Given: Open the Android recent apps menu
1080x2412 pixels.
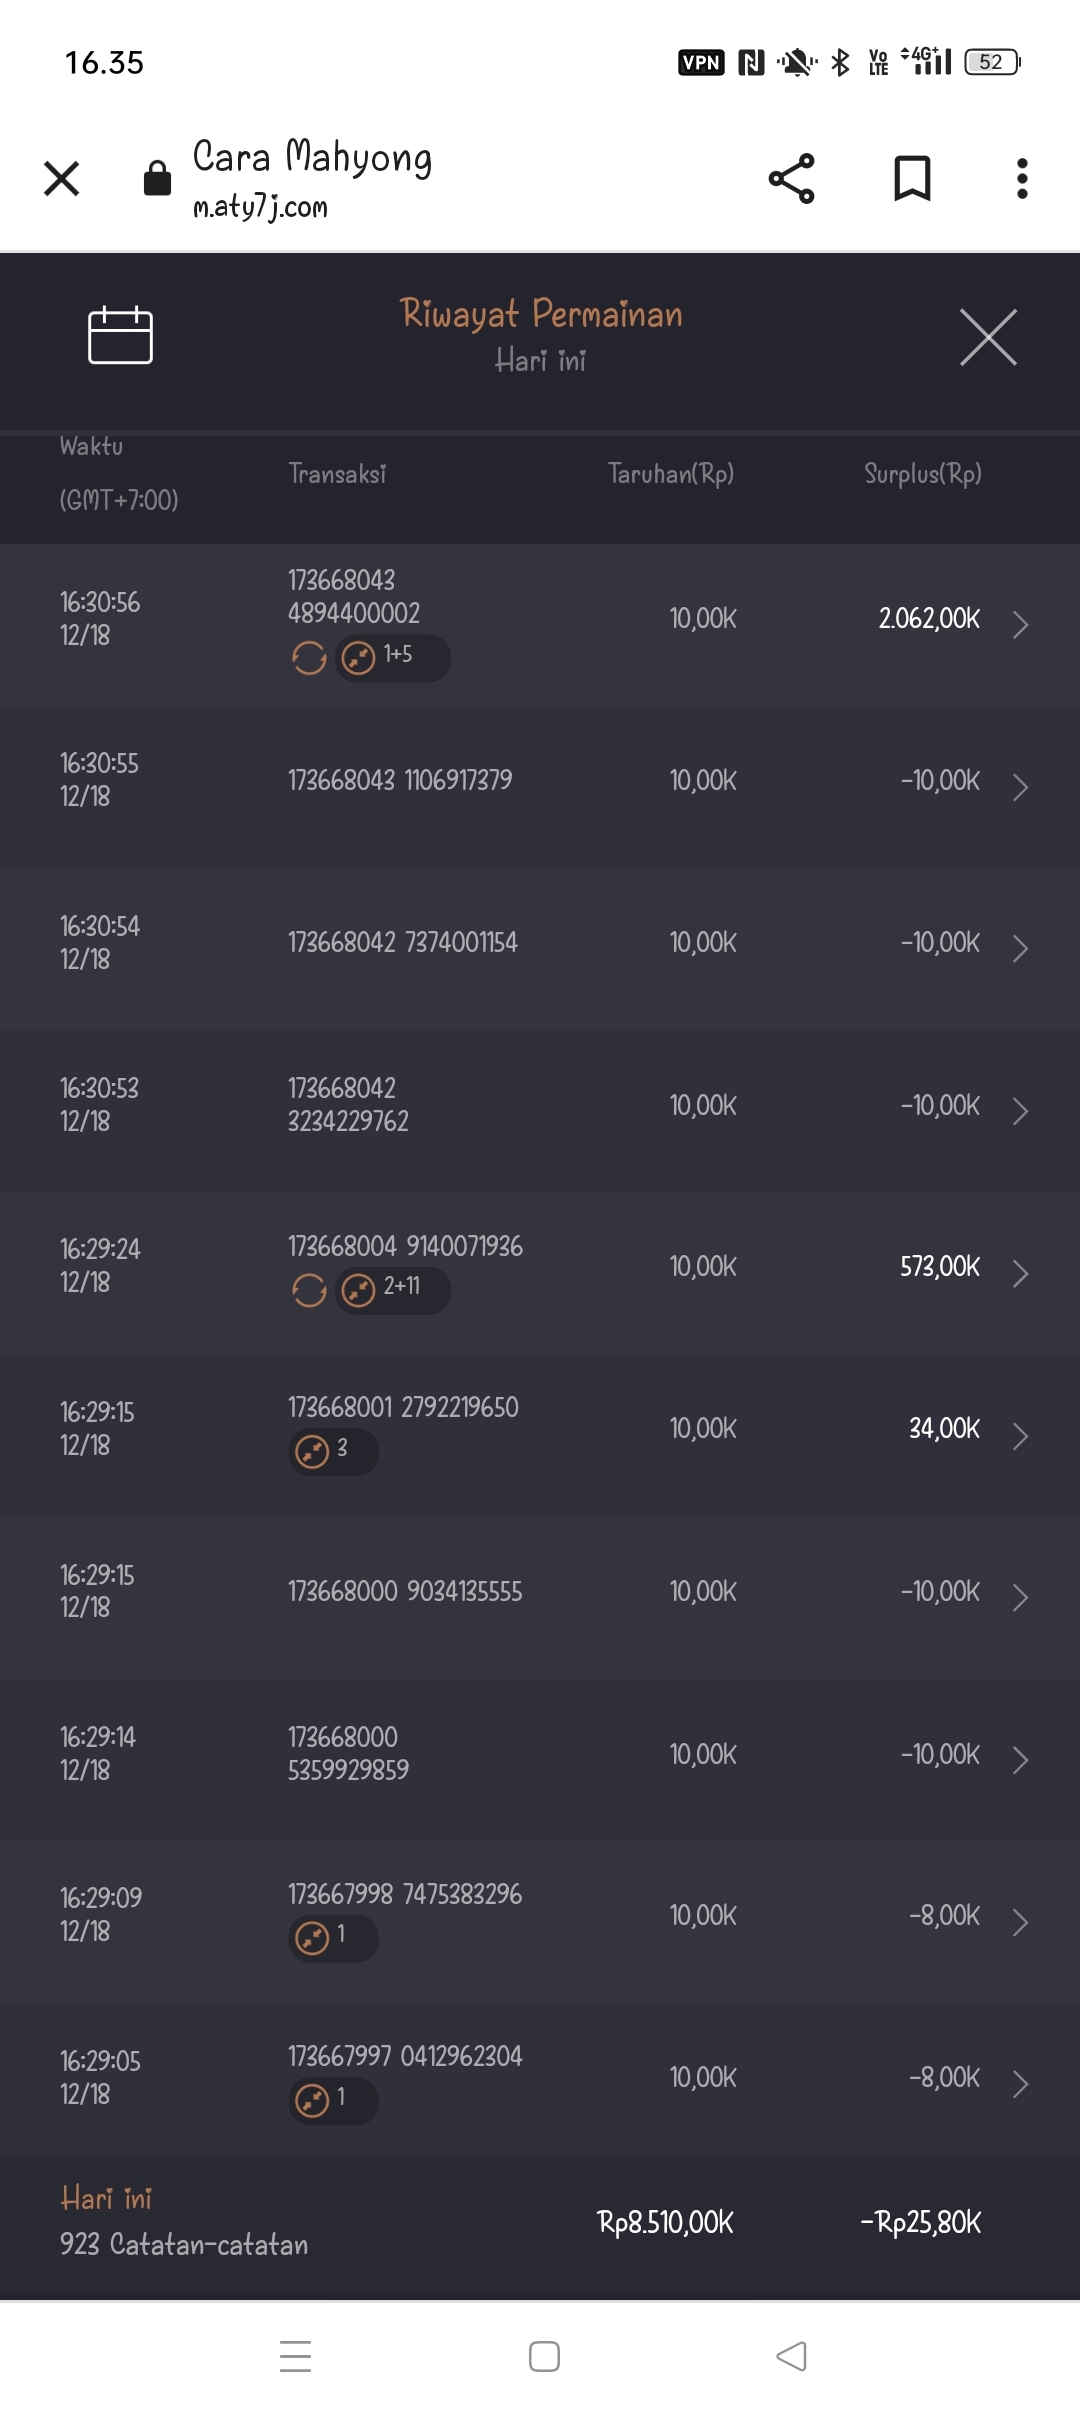Looking at the screenshot, I should (x=295, y=2356).
